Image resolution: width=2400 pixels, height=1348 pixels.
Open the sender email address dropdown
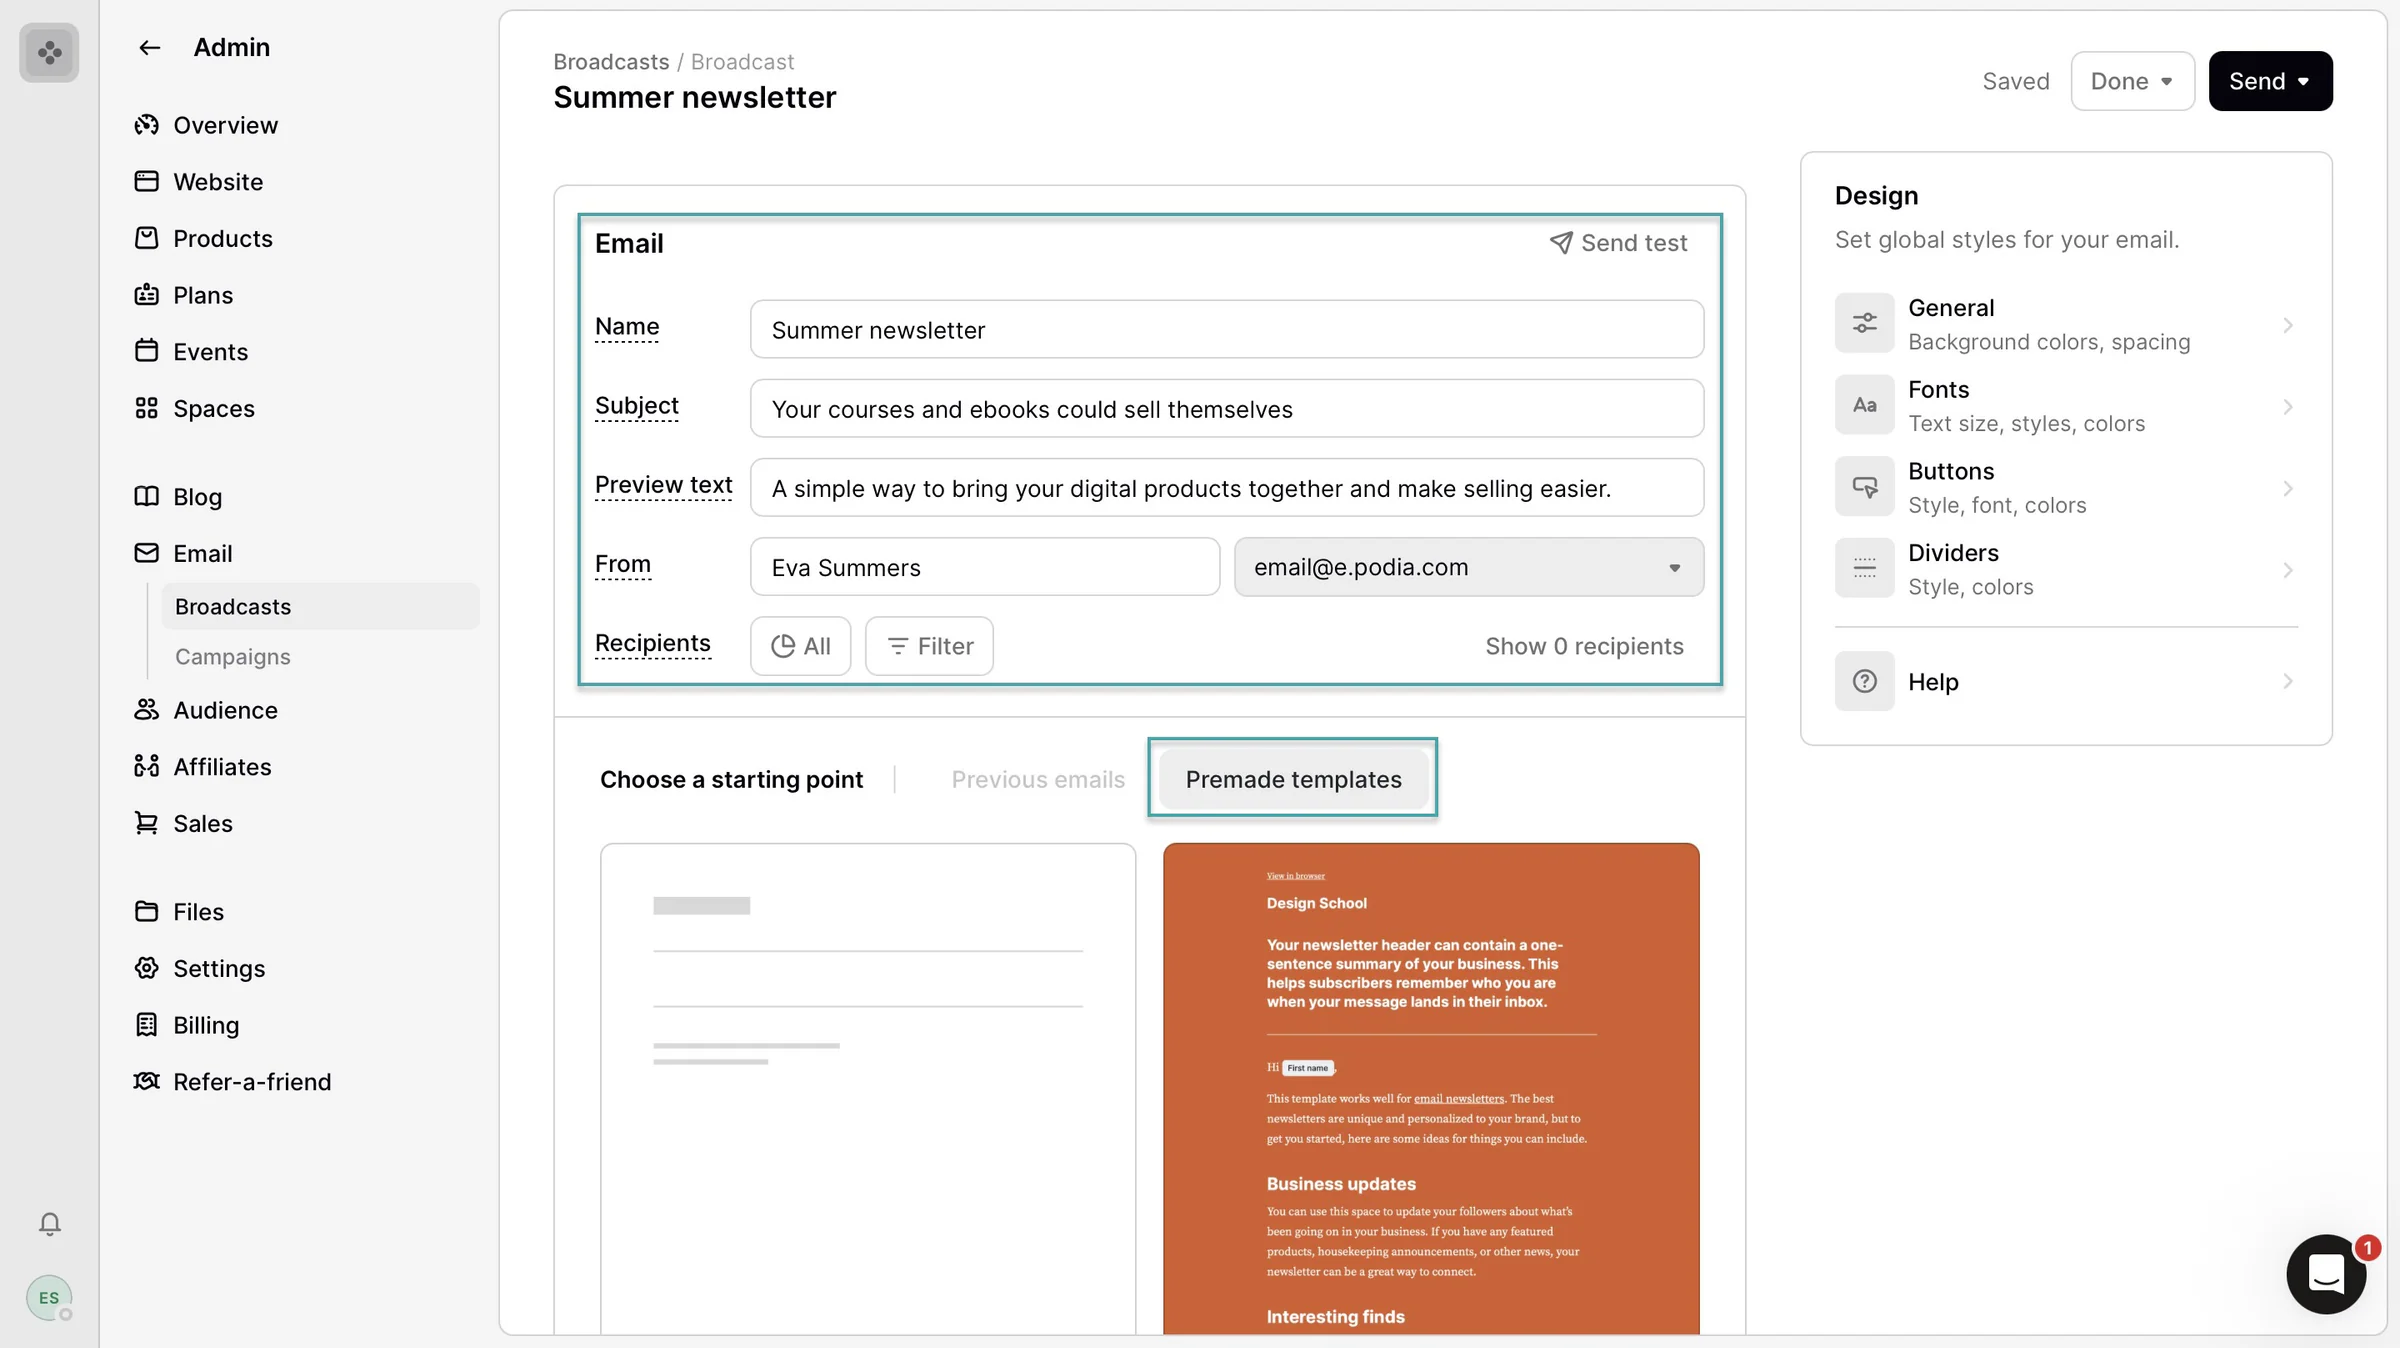click(1468, 567)
